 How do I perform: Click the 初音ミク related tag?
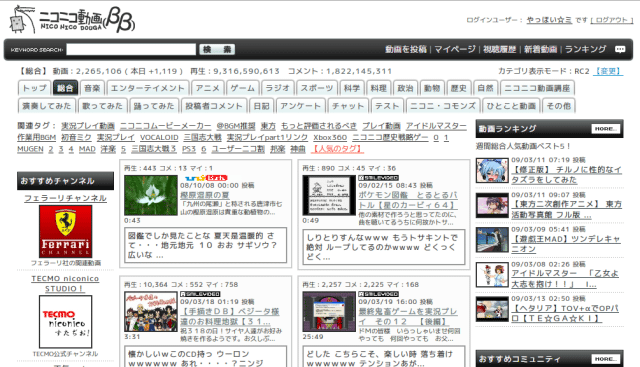click(x=76, y=138)
